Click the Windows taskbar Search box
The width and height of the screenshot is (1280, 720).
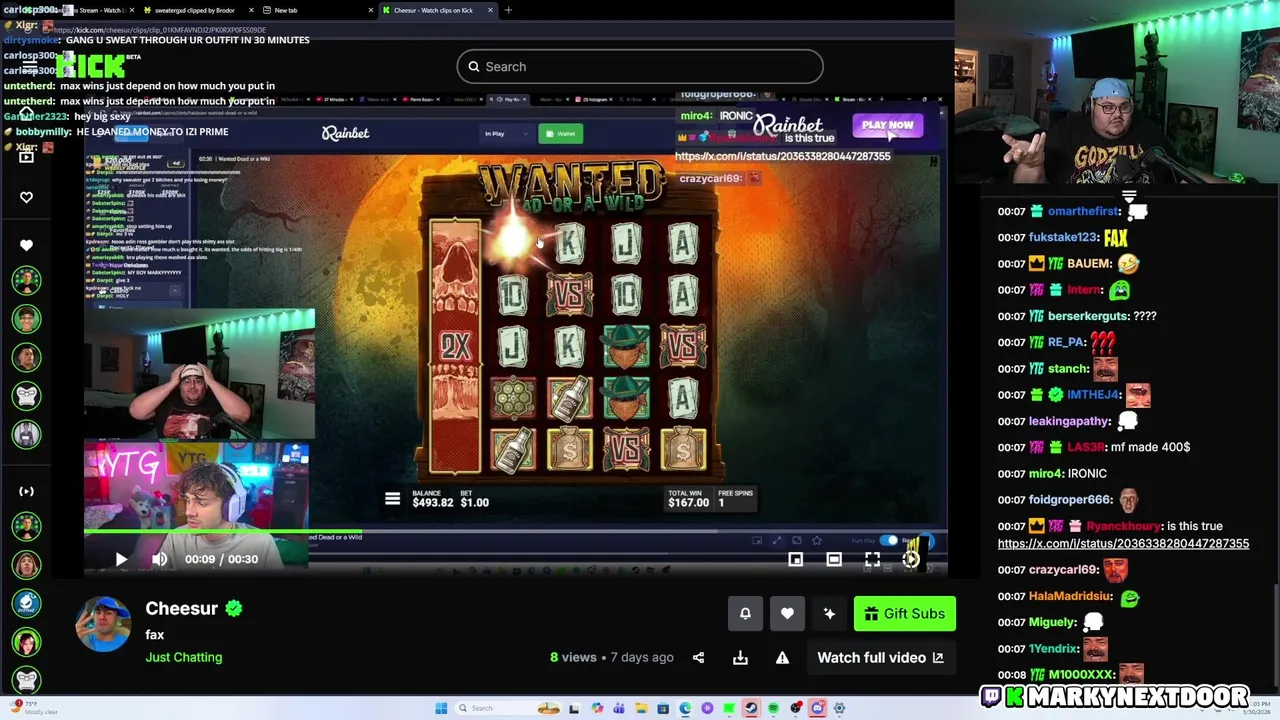507,708
